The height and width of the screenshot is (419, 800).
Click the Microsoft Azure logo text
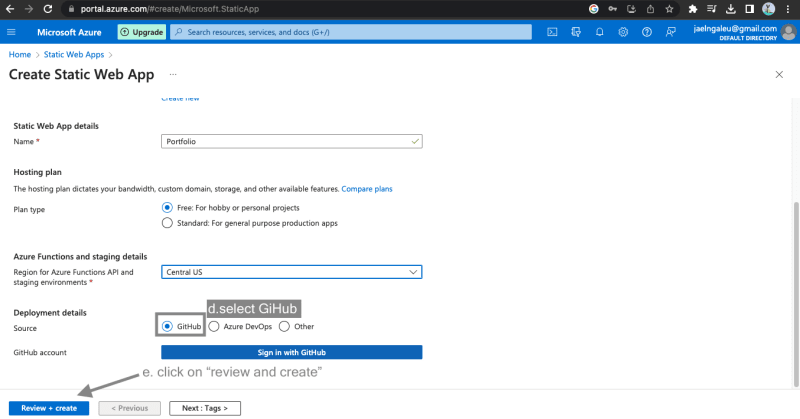tap(69, 32)
